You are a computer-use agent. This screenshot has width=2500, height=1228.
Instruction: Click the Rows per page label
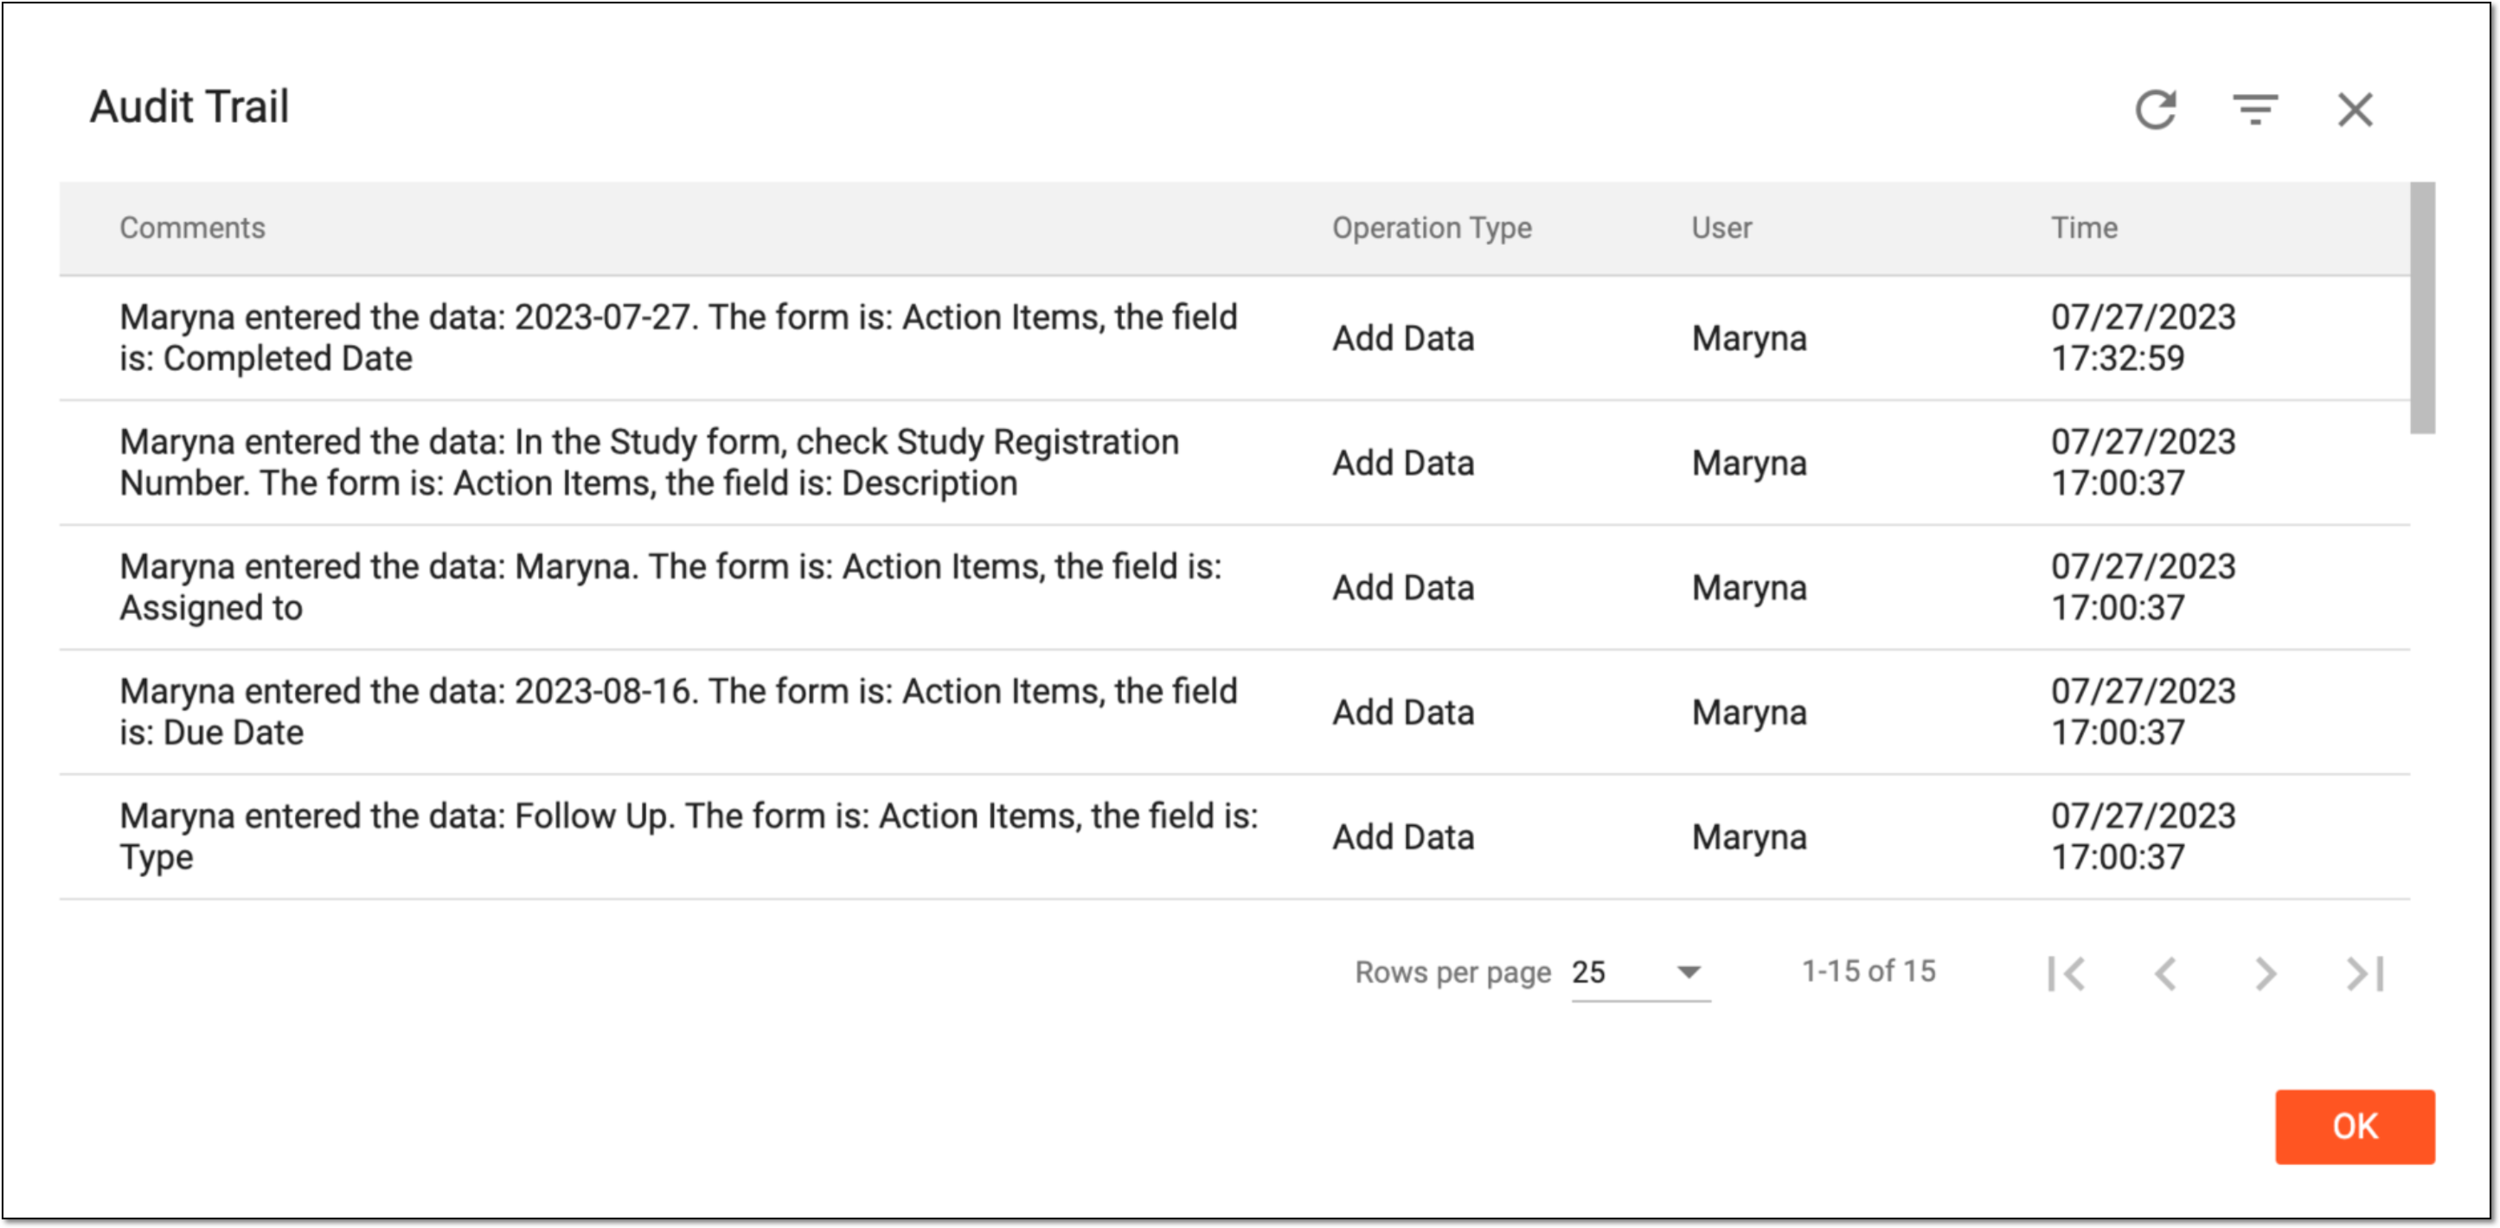(x=1453, y=972)
